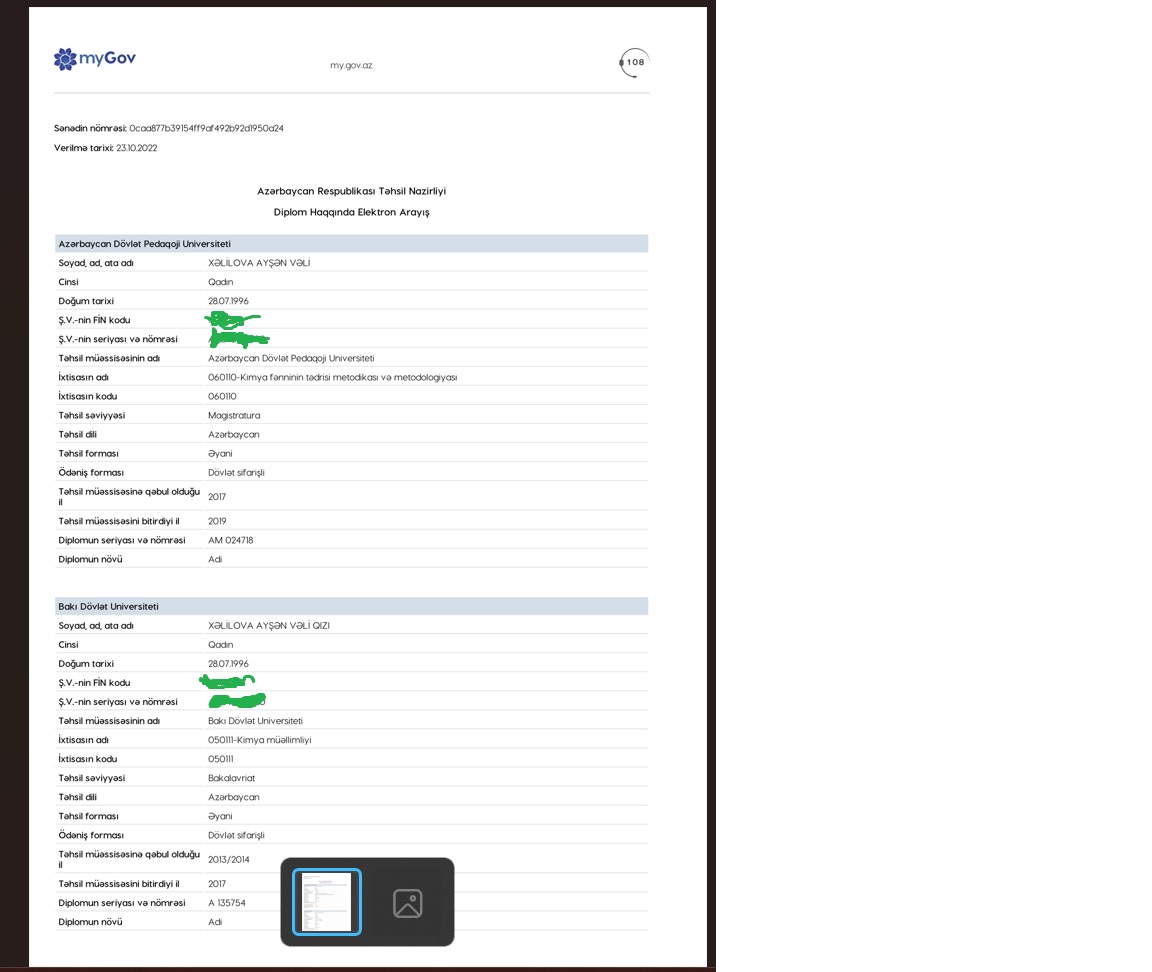Click the 108 call center headset icon
This screenshot has width=1152, height=972.
[634, 62]
